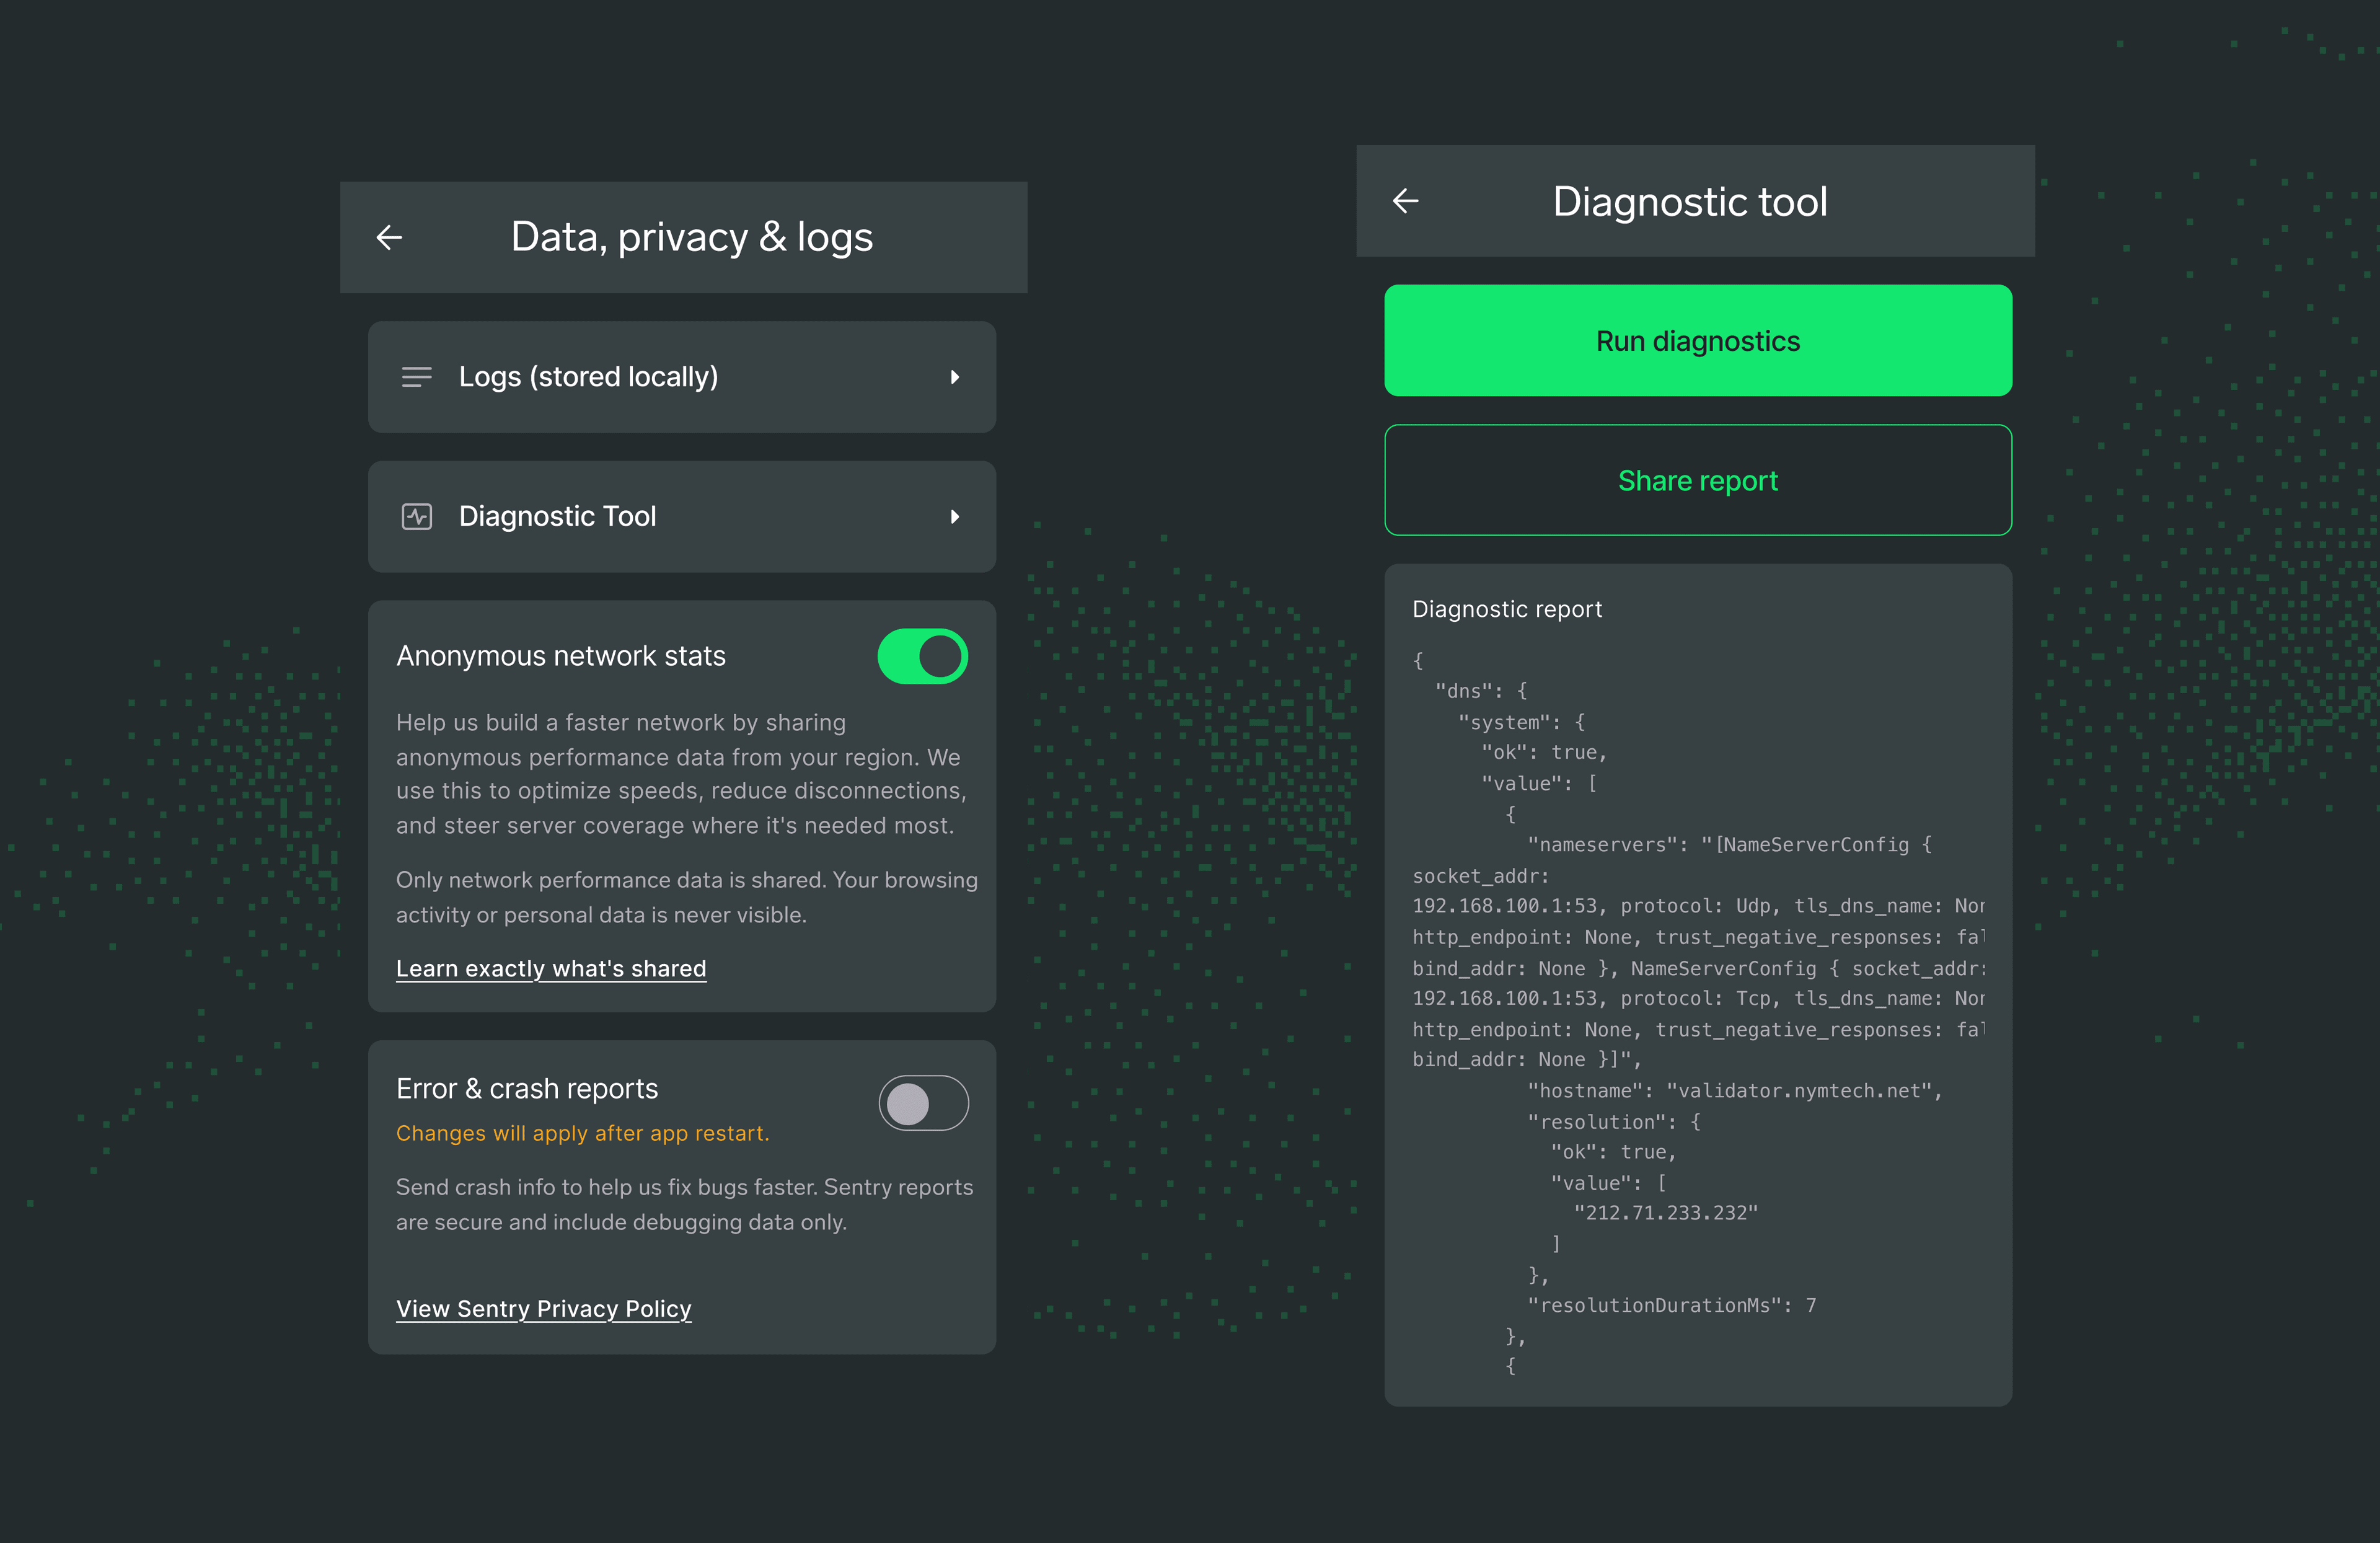
Task: Expand Diagnostic Tool chevron arrow
Action: point(954,517)
